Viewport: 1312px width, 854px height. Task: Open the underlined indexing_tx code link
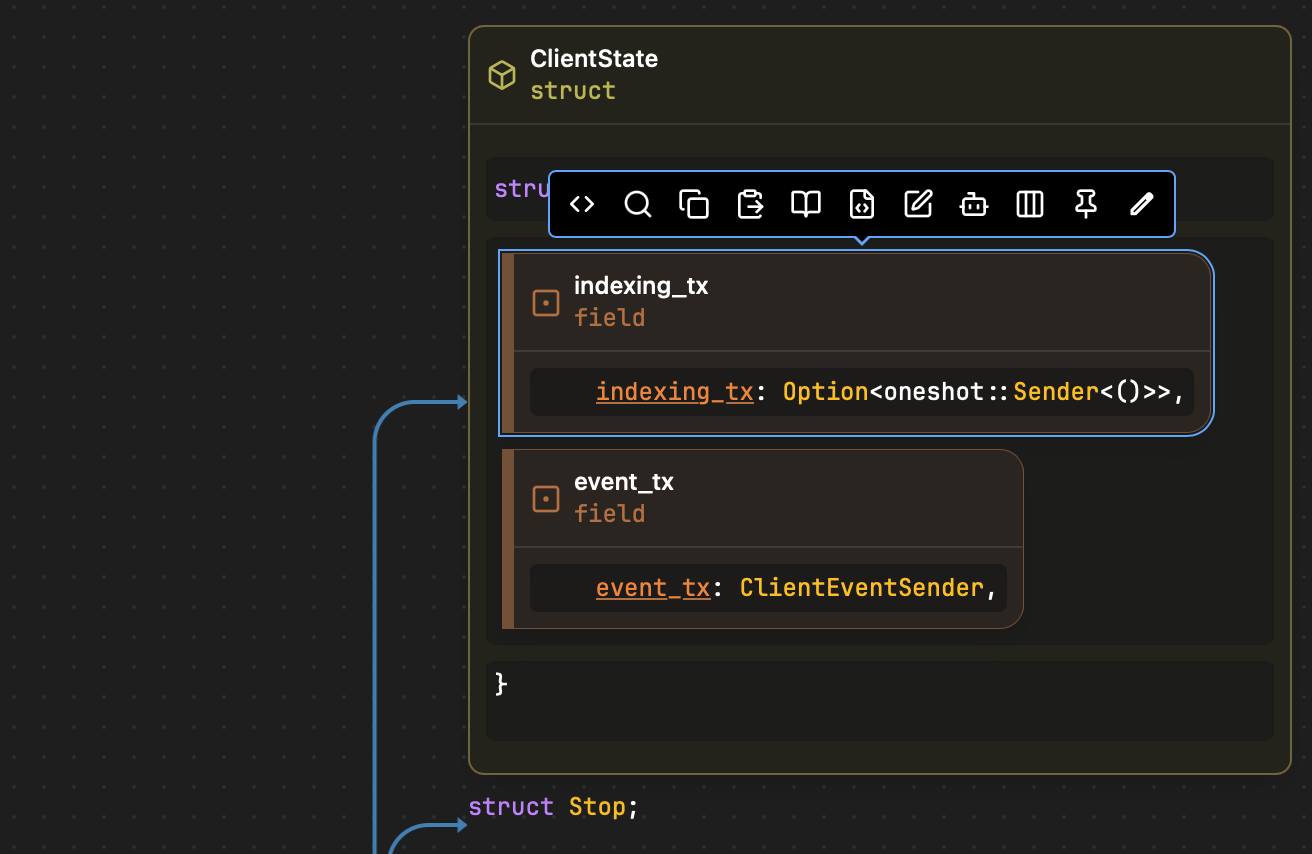point(674,392)
